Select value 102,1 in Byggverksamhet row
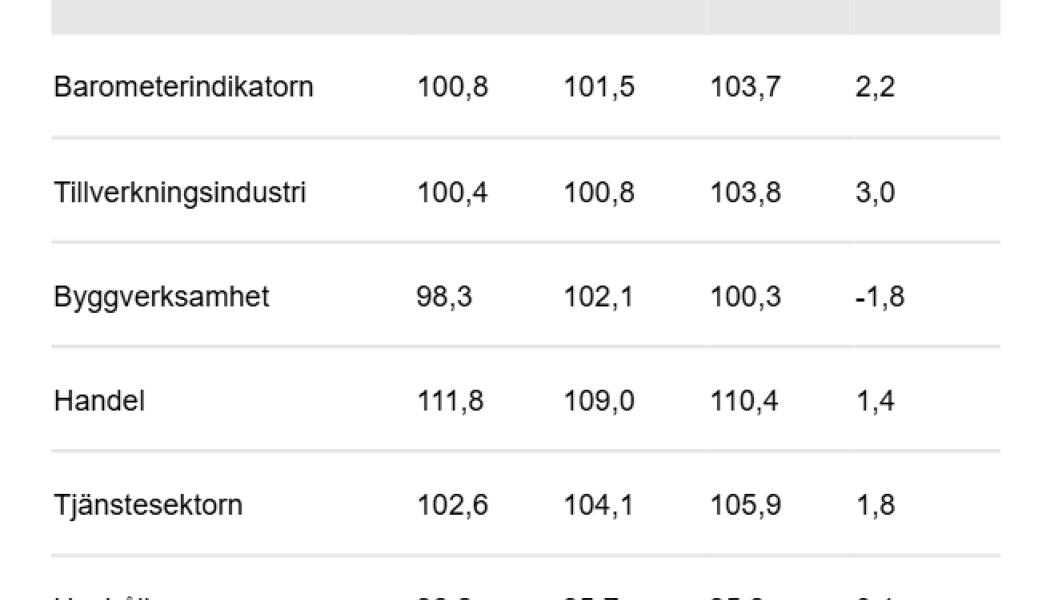This screenshot has height=600, width=1050. click(x=599, y=297)
